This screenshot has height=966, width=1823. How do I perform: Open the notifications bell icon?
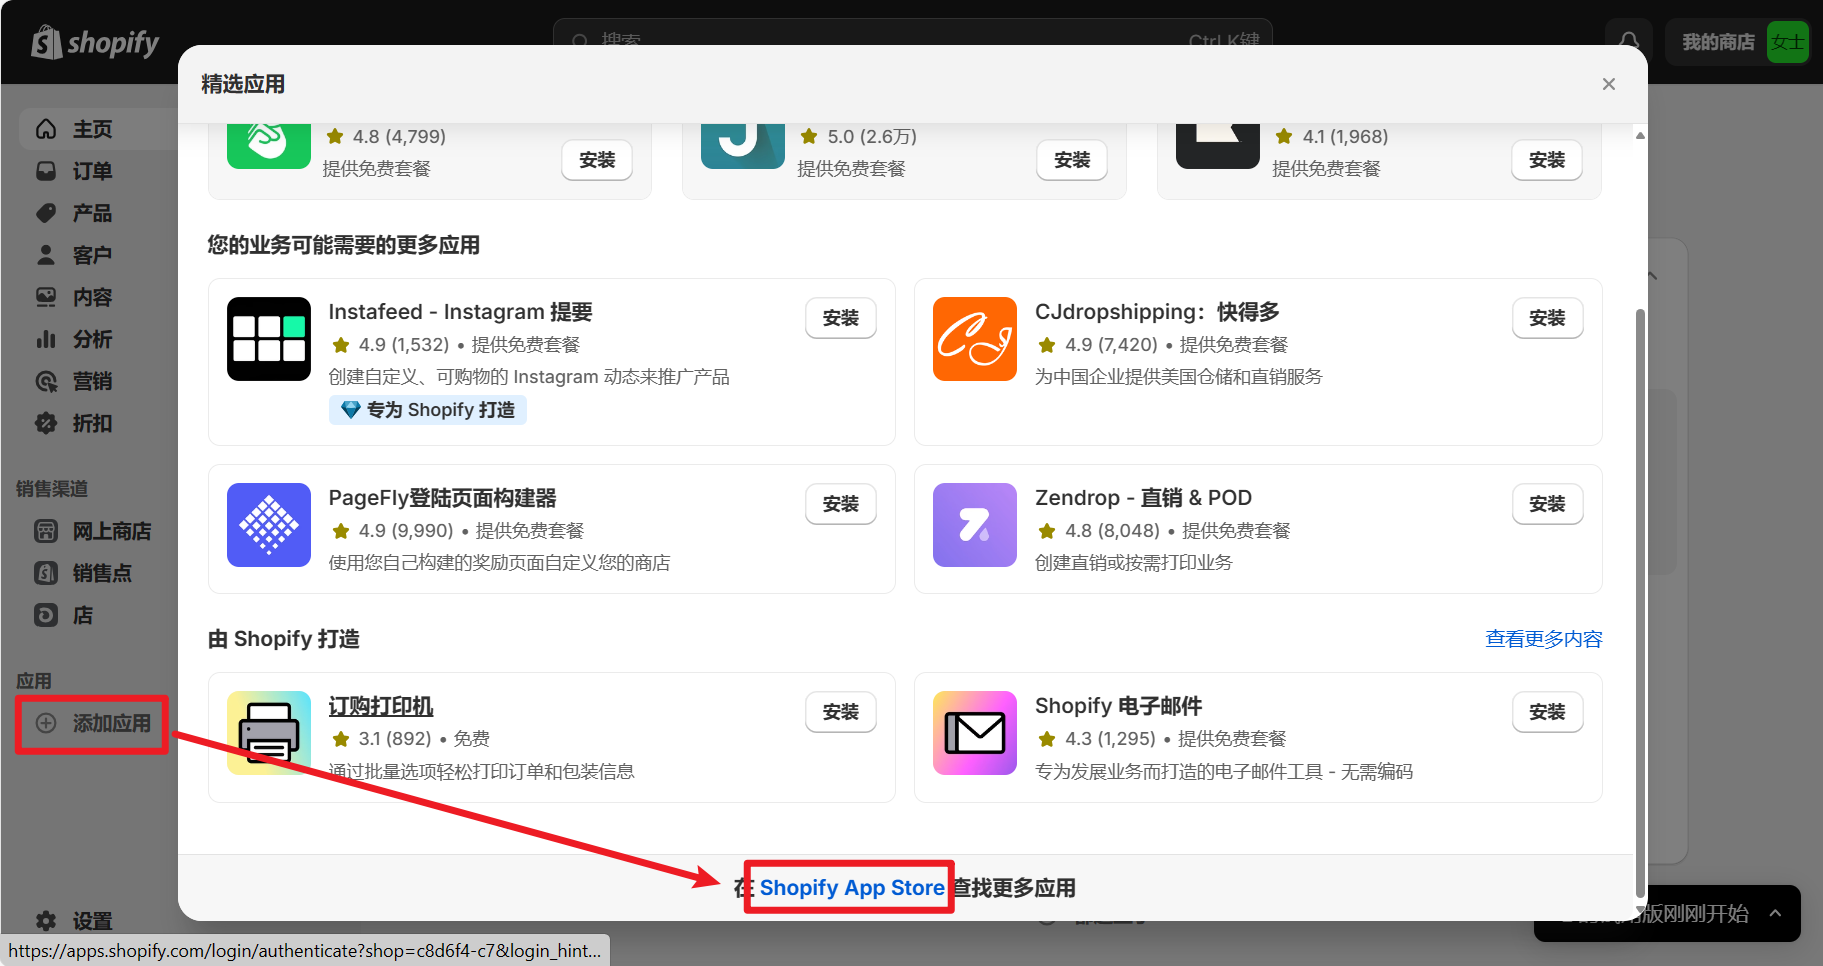tap(1628, 42)
